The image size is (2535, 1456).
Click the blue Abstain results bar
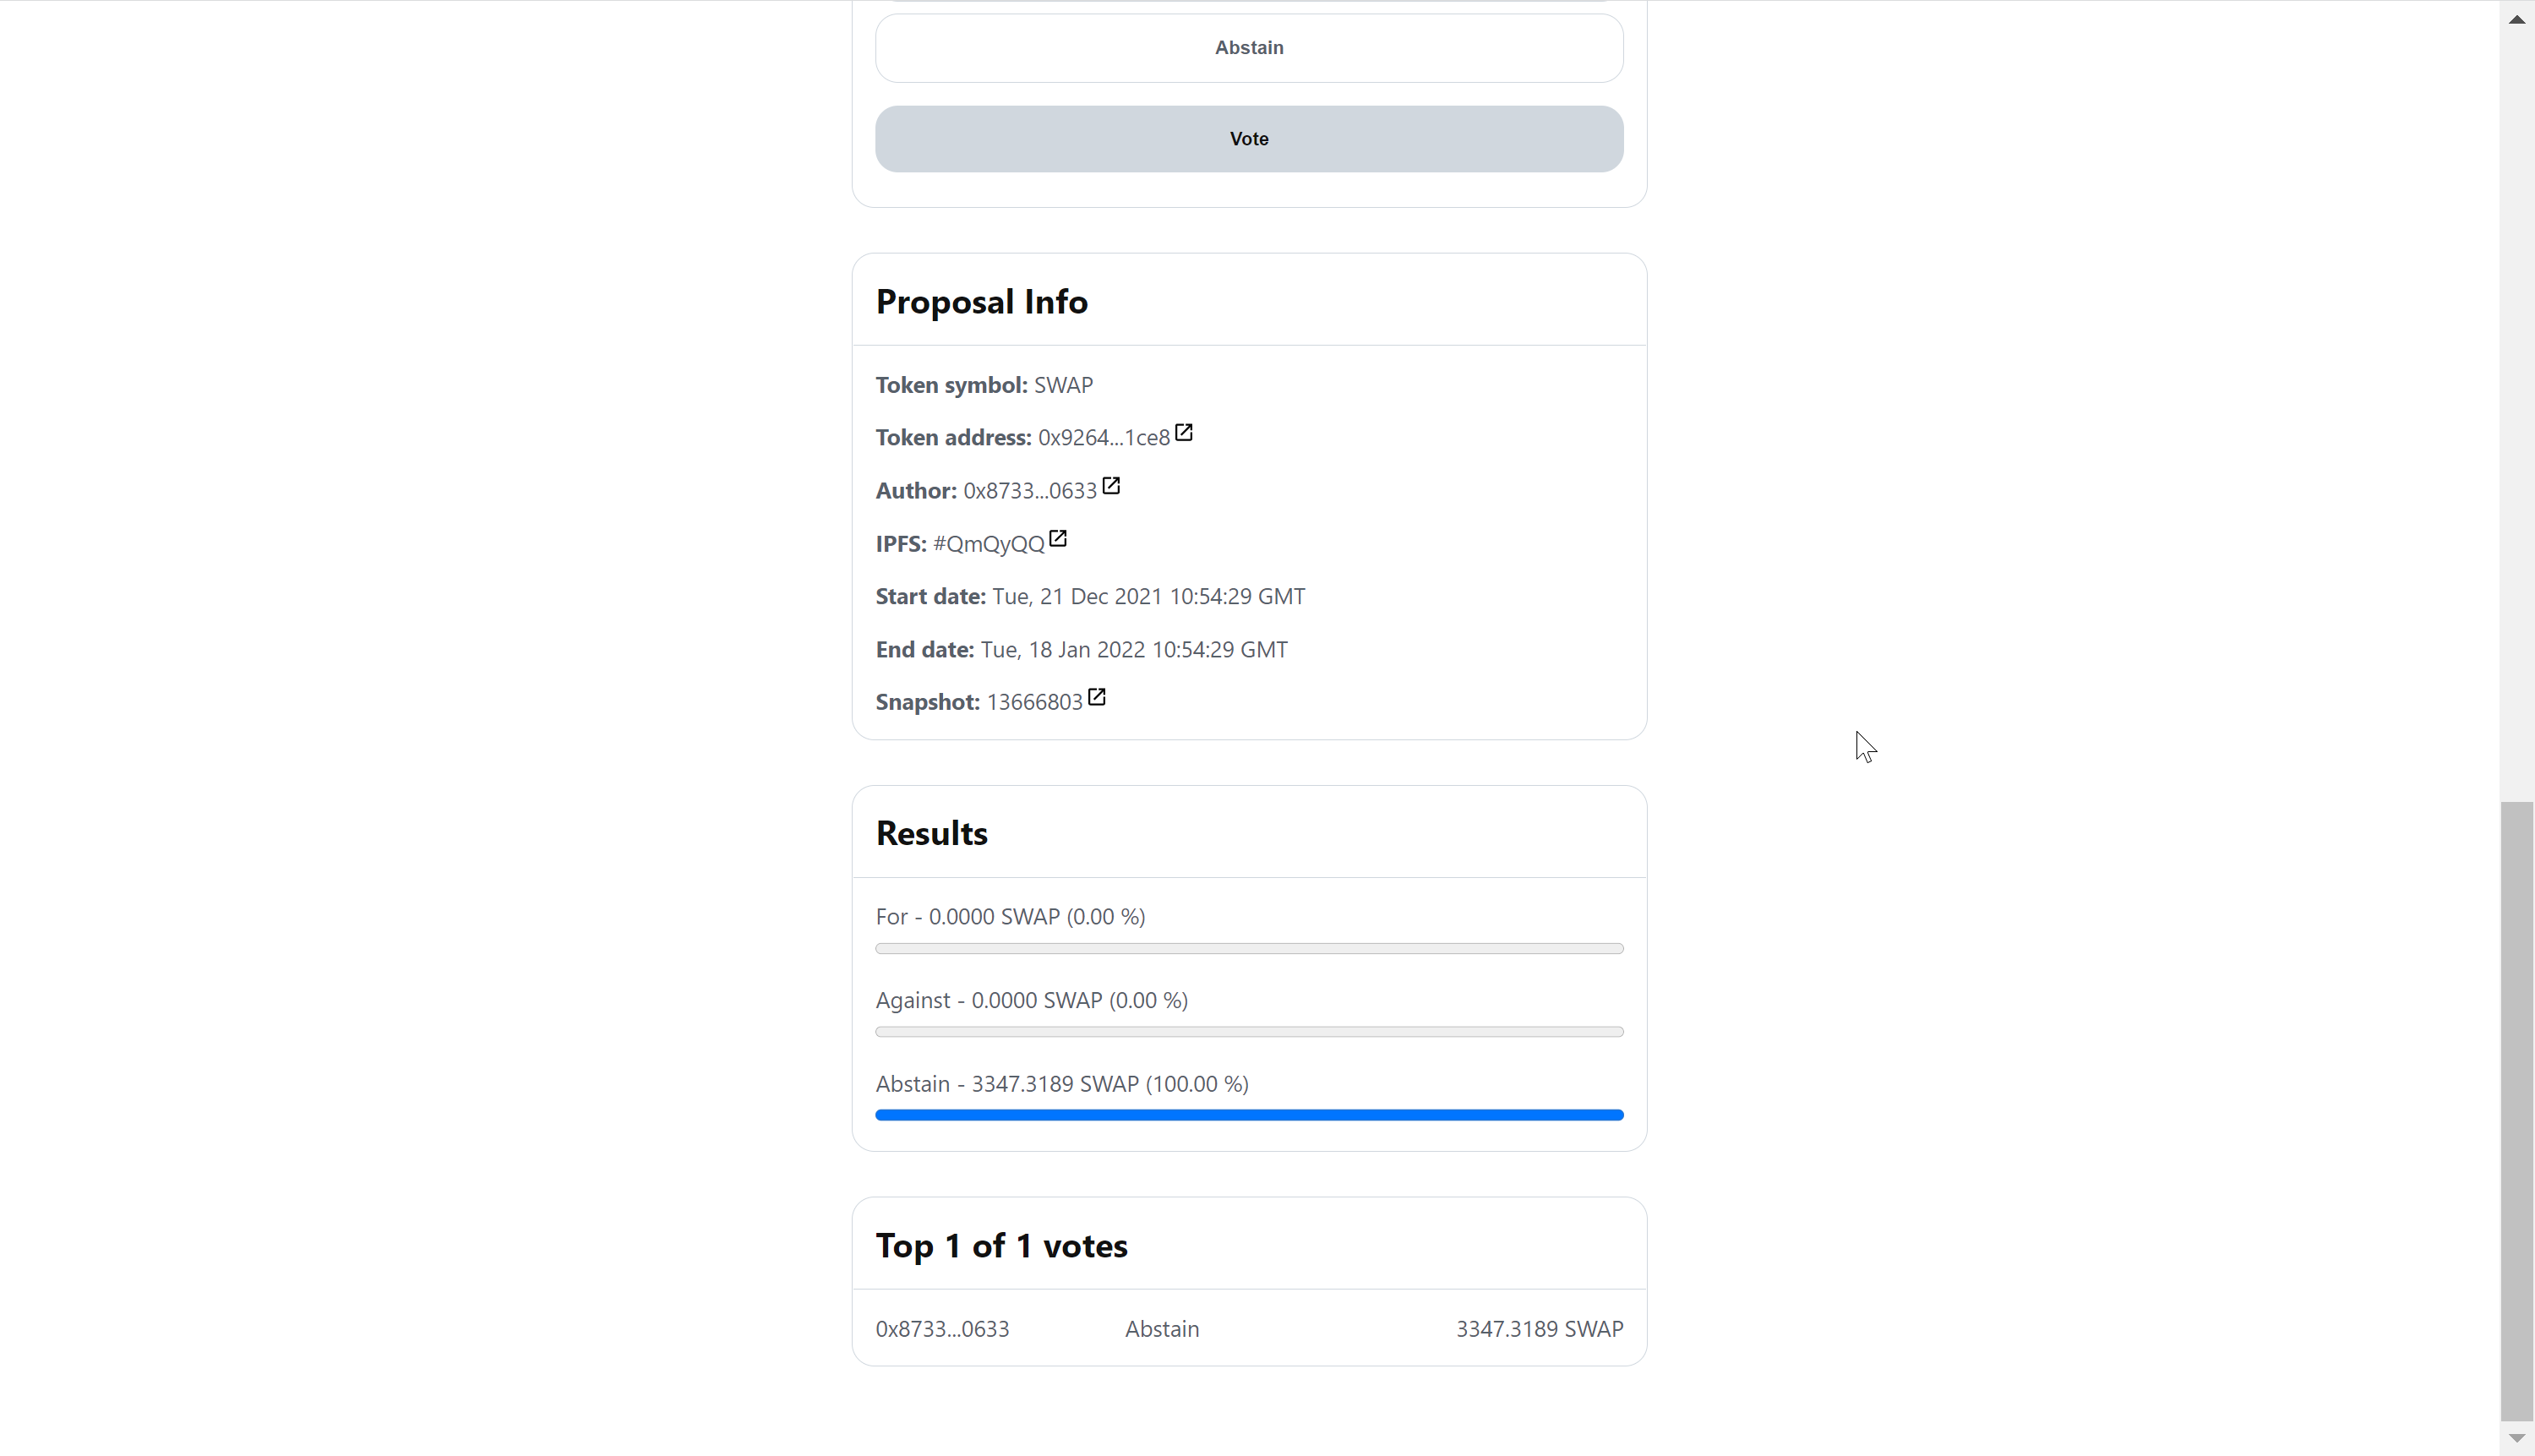click(x=1249, y=1115)
